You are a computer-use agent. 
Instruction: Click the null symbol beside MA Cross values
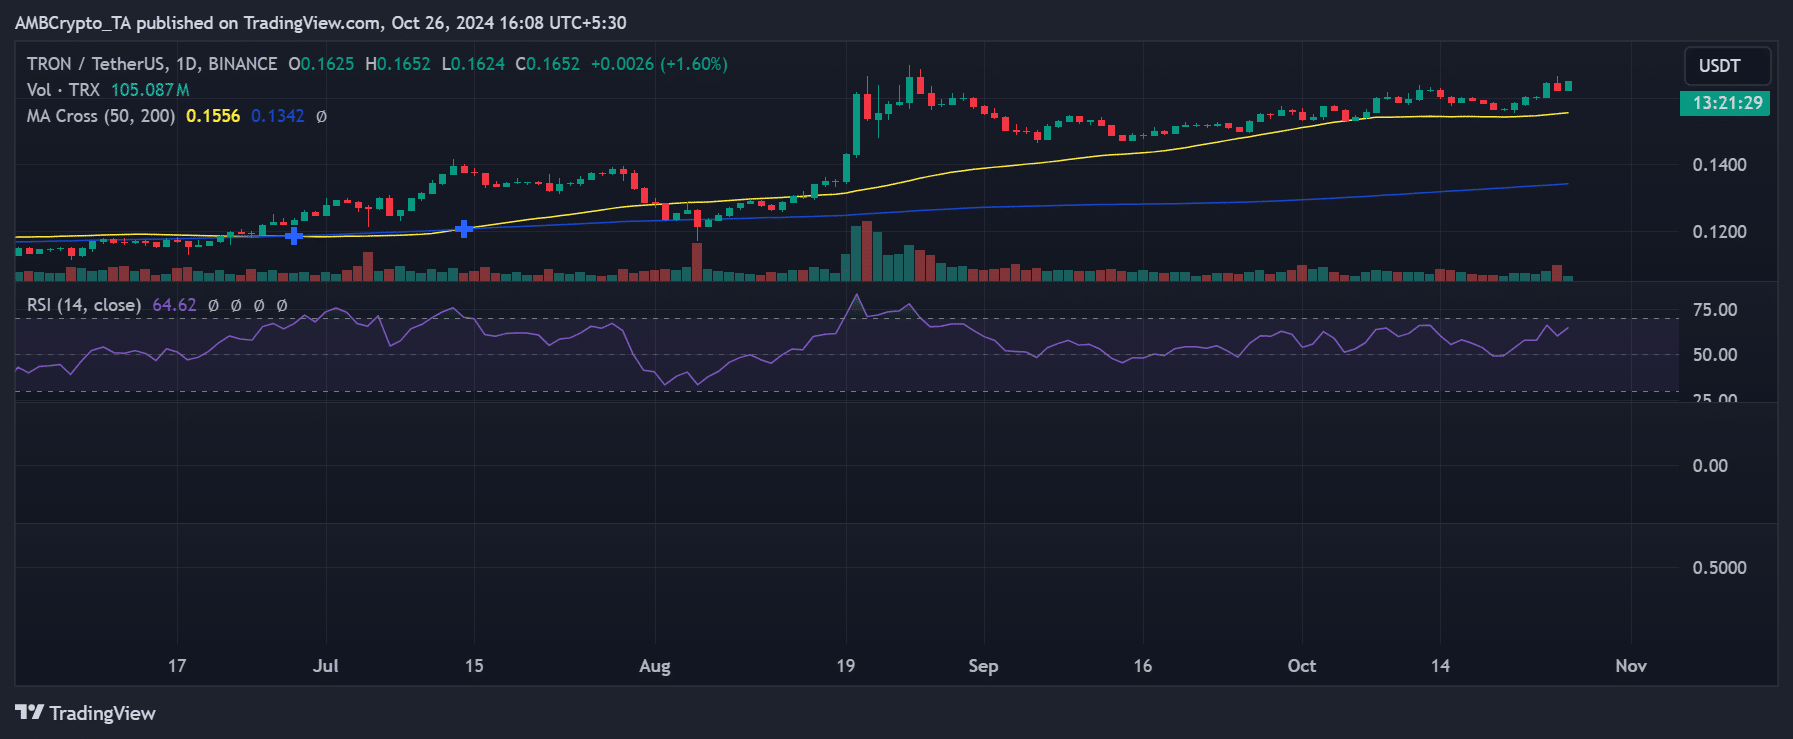(x=321, y=116)
